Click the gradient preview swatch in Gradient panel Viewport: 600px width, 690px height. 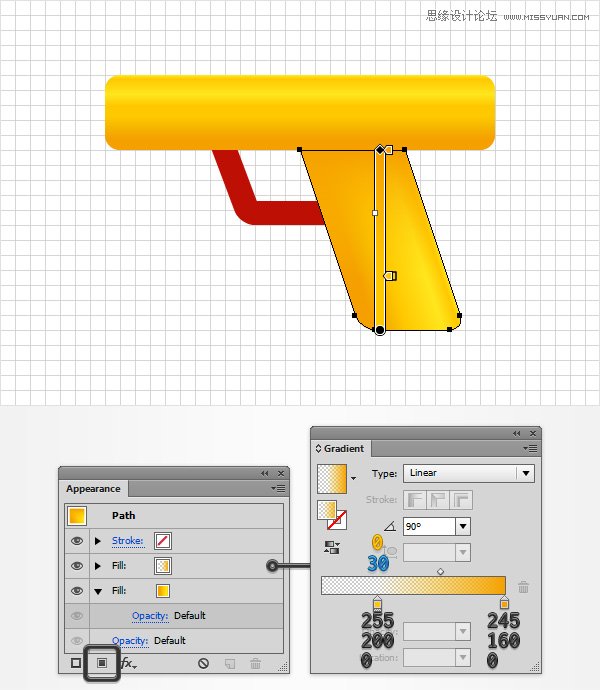(x=332, y=479)
